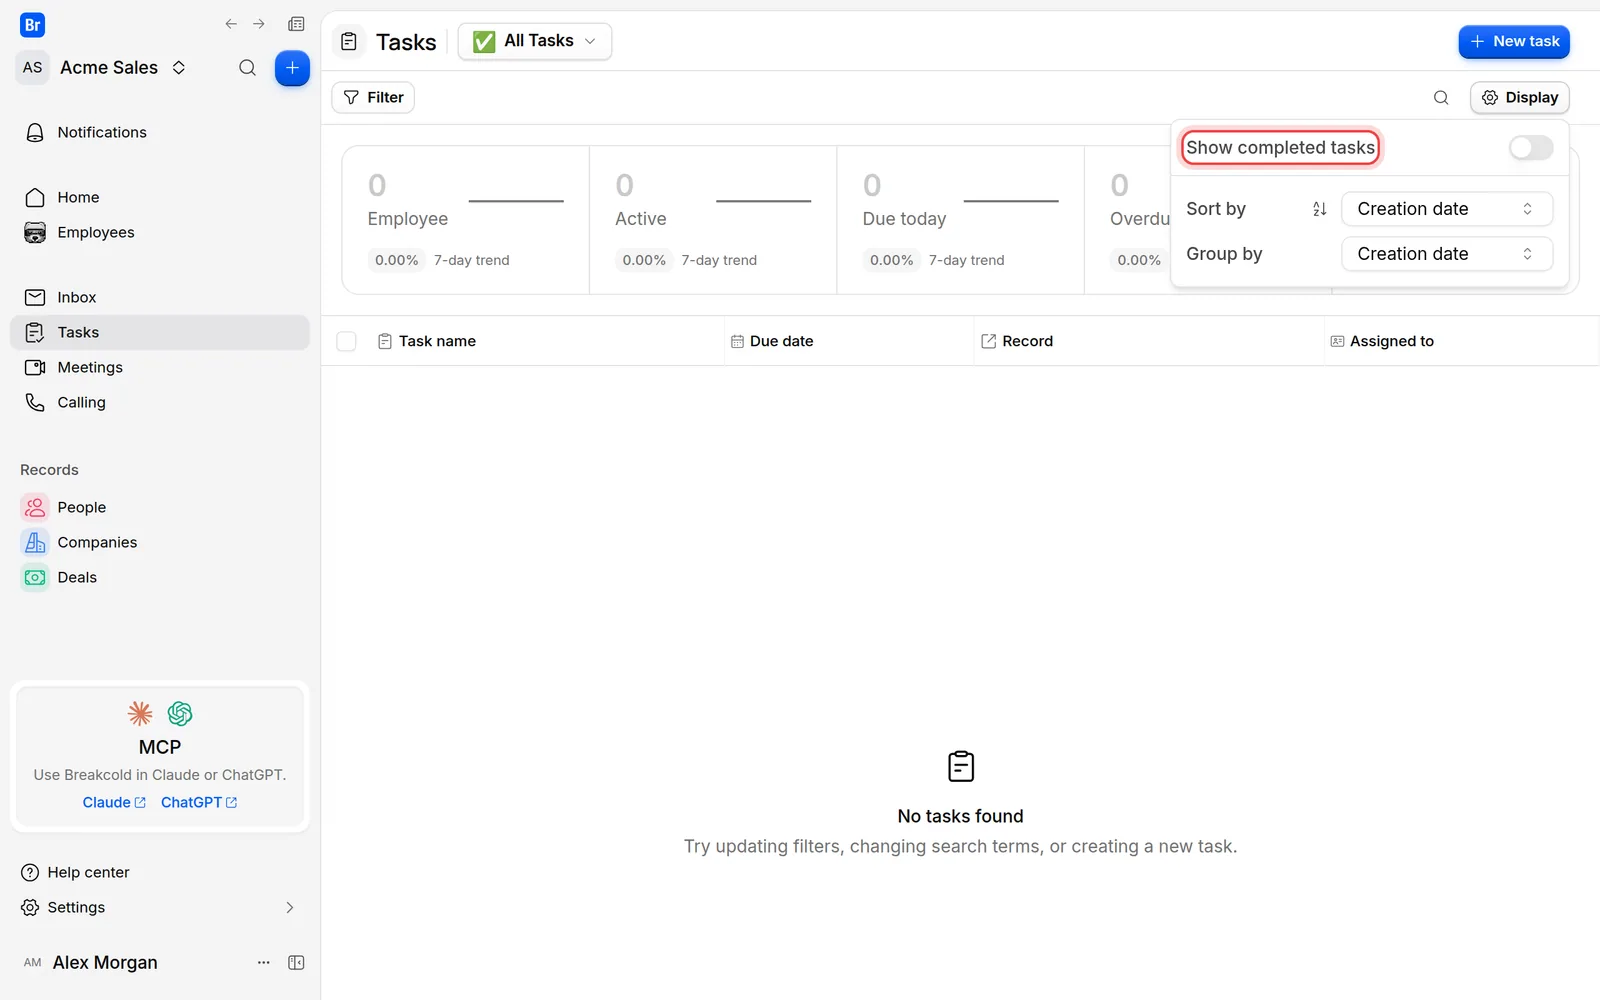1600x1000 pixels.
Task: Open the Employees section
Action: coord(160,232)
